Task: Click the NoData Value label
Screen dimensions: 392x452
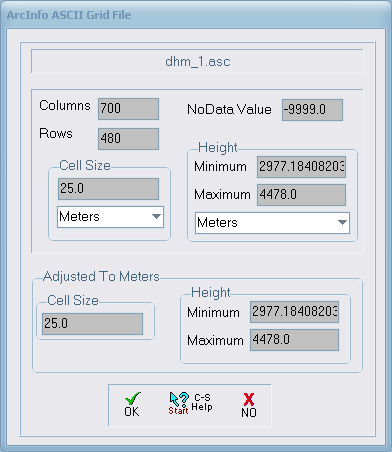Action: pyautogui.click(x=229, y=109)
